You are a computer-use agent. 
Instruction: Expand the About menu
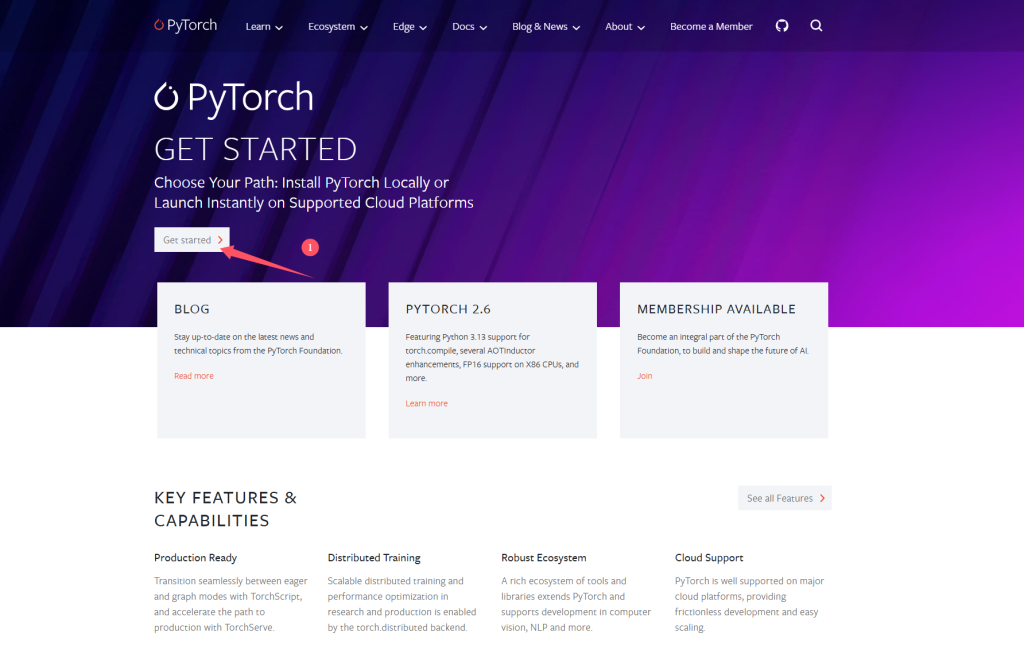[625, 27]
